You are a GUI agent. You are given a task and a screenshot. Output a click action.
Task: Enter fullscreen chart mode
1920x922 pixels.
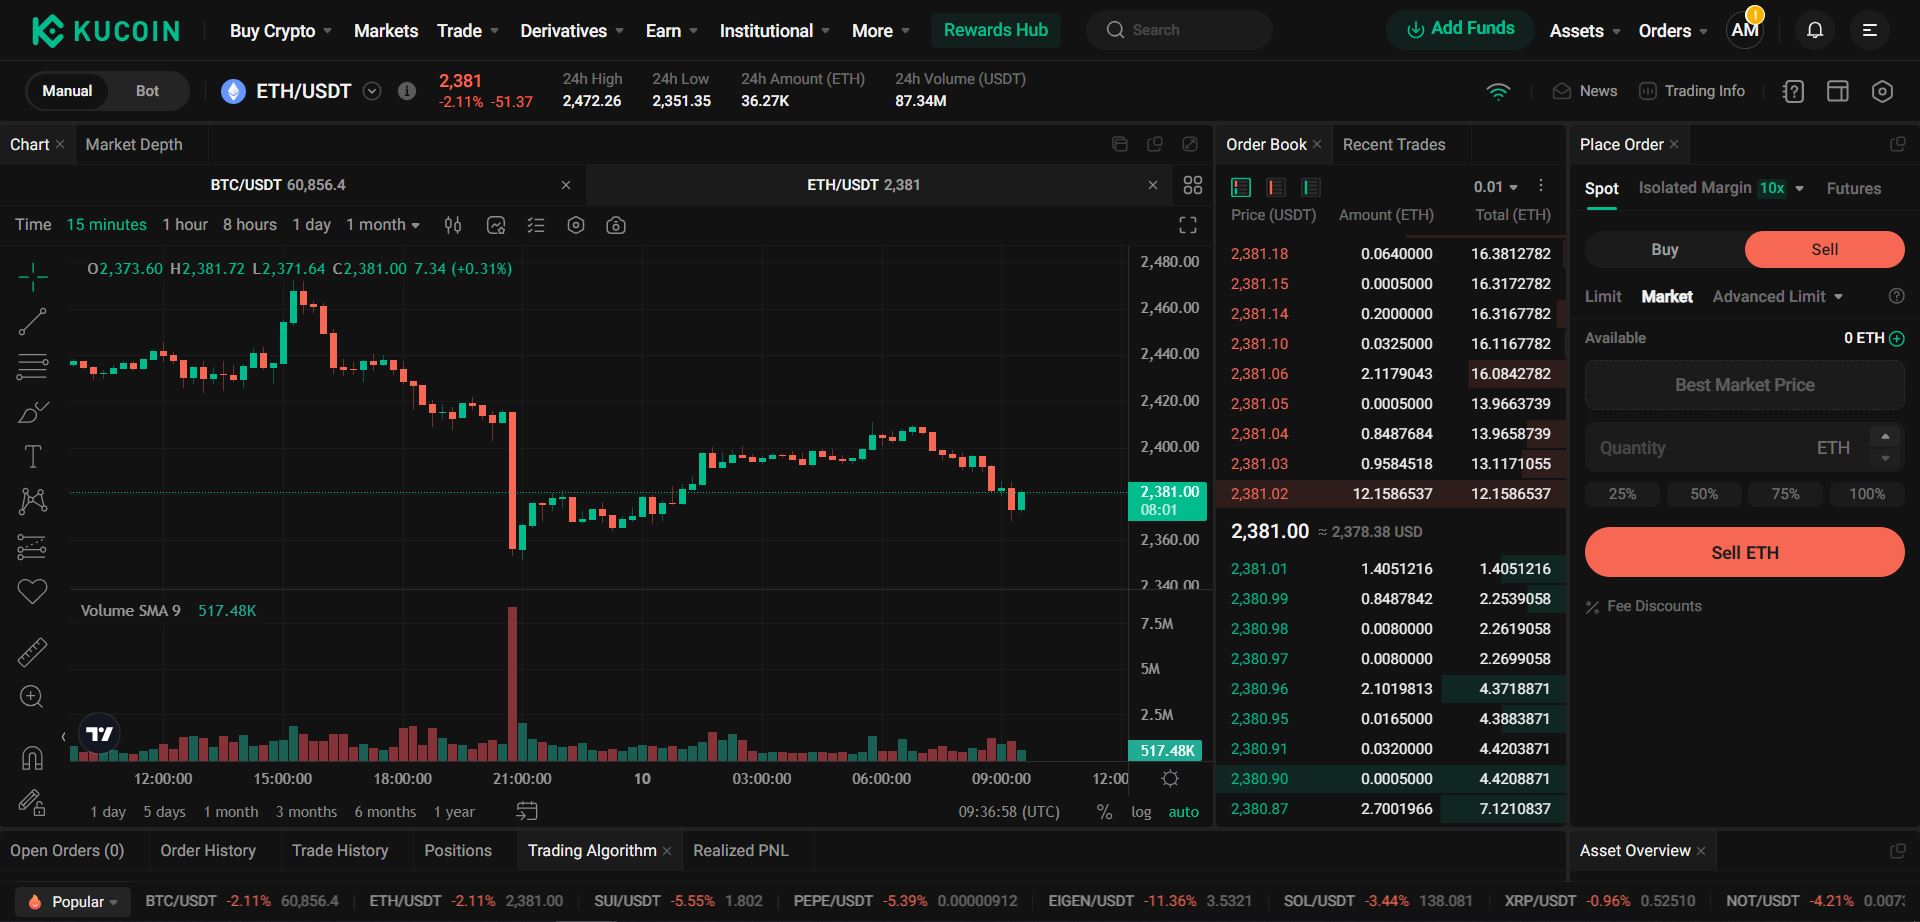(1188, 225)
